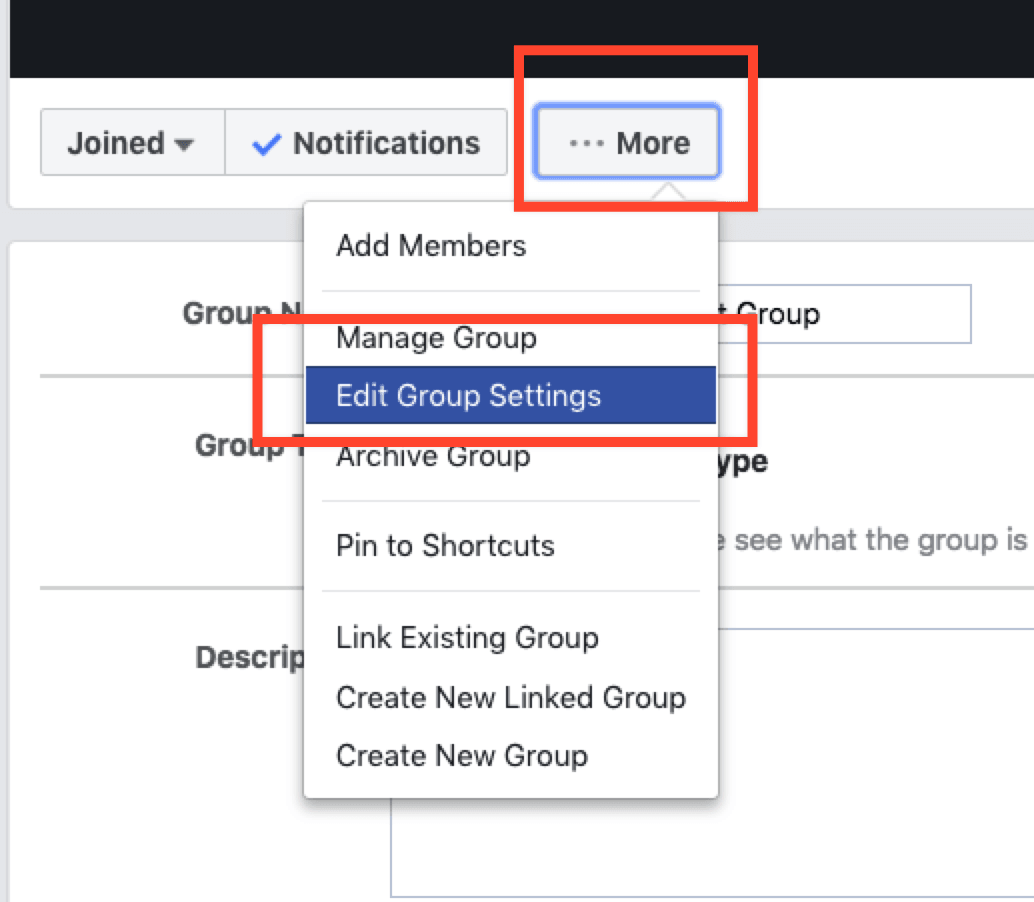Viewport: 1034px width, 902px height.
Task: Select Create New Linked Group
Action: 510,697
